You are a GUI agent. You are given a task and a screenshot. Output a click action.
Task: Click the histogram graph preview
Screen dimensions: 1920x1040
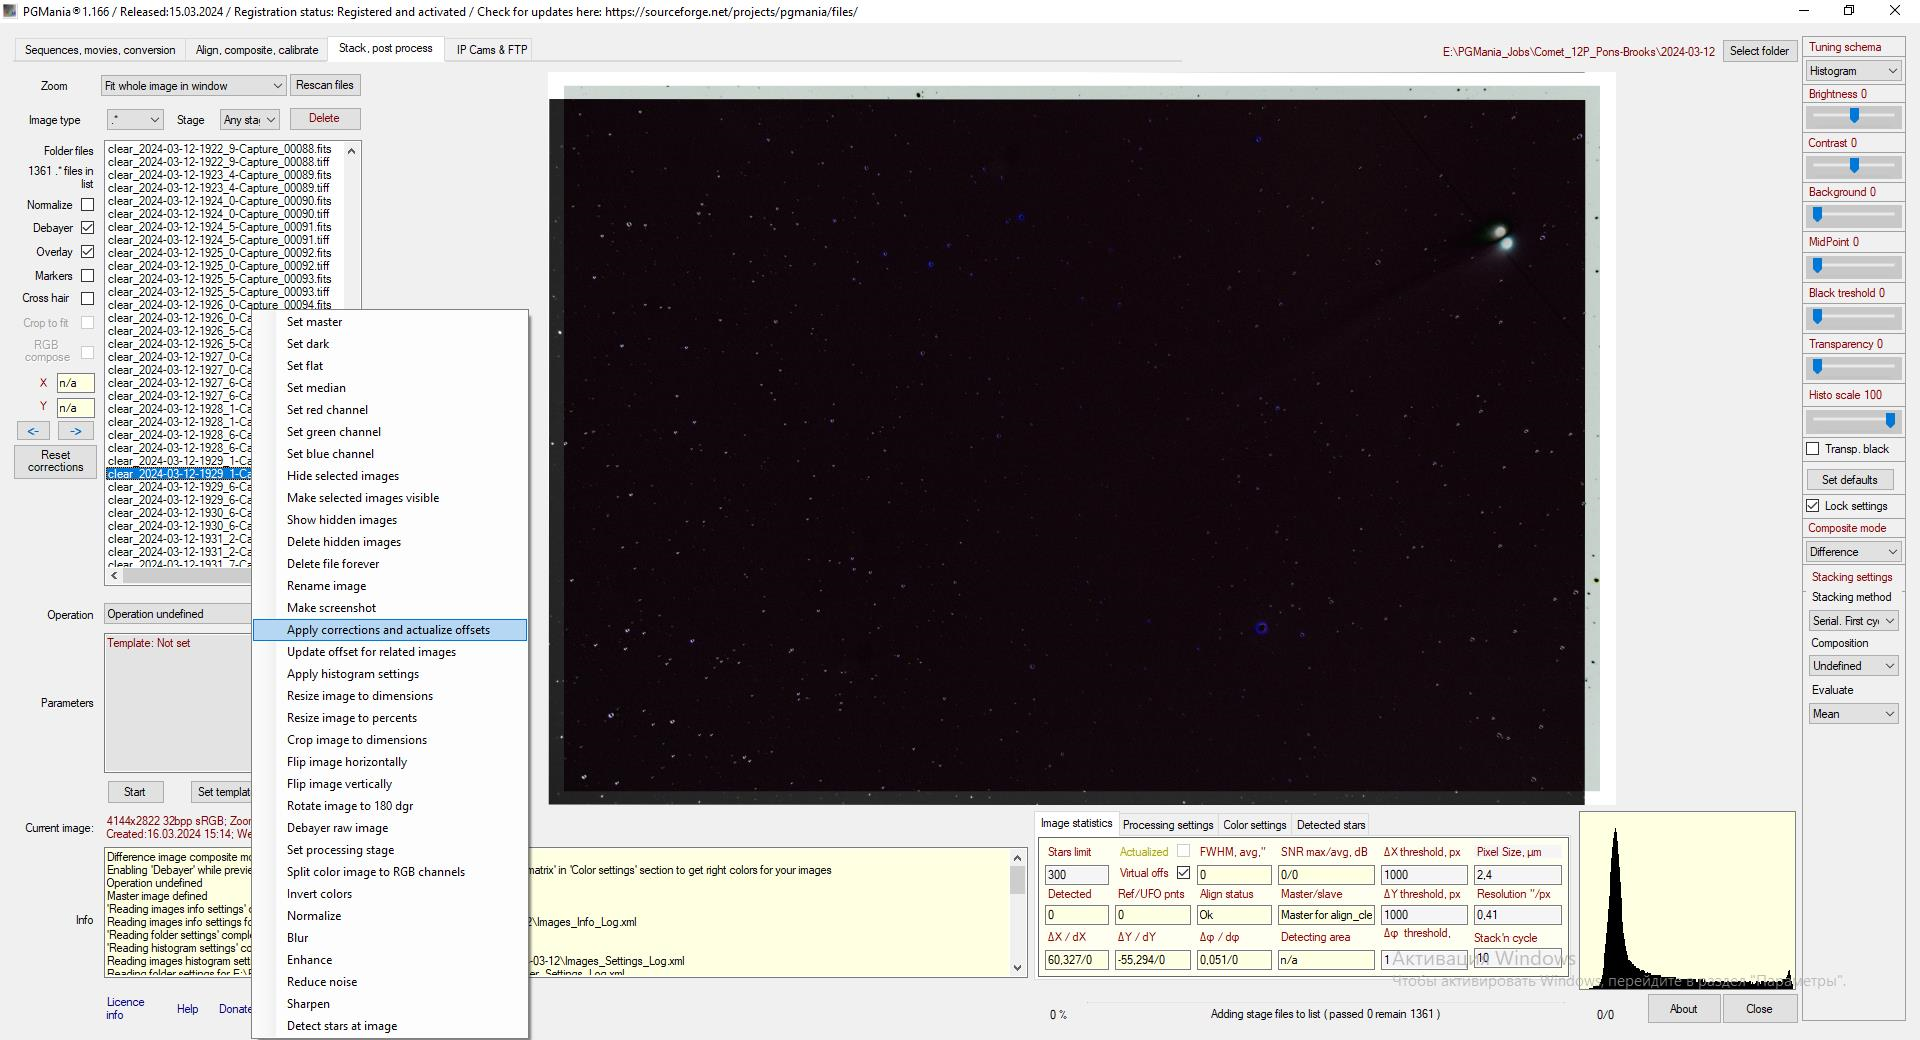click(1686, 901)
